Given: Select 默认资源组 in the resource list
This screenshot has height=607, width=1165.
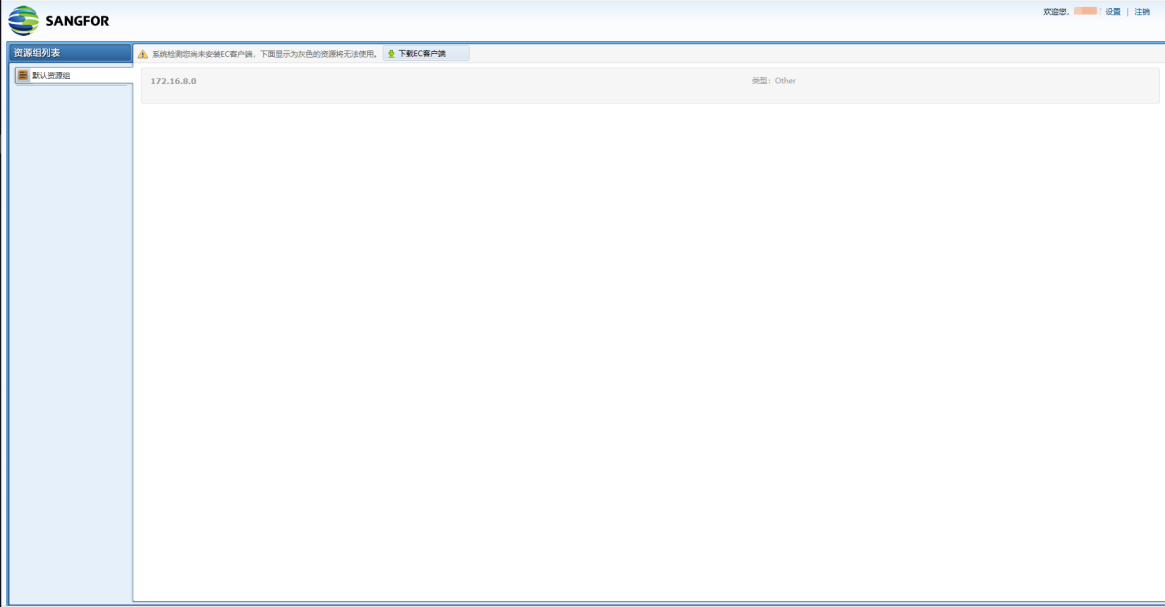Looking at the screenshot, I should click(x=51, y=75).
